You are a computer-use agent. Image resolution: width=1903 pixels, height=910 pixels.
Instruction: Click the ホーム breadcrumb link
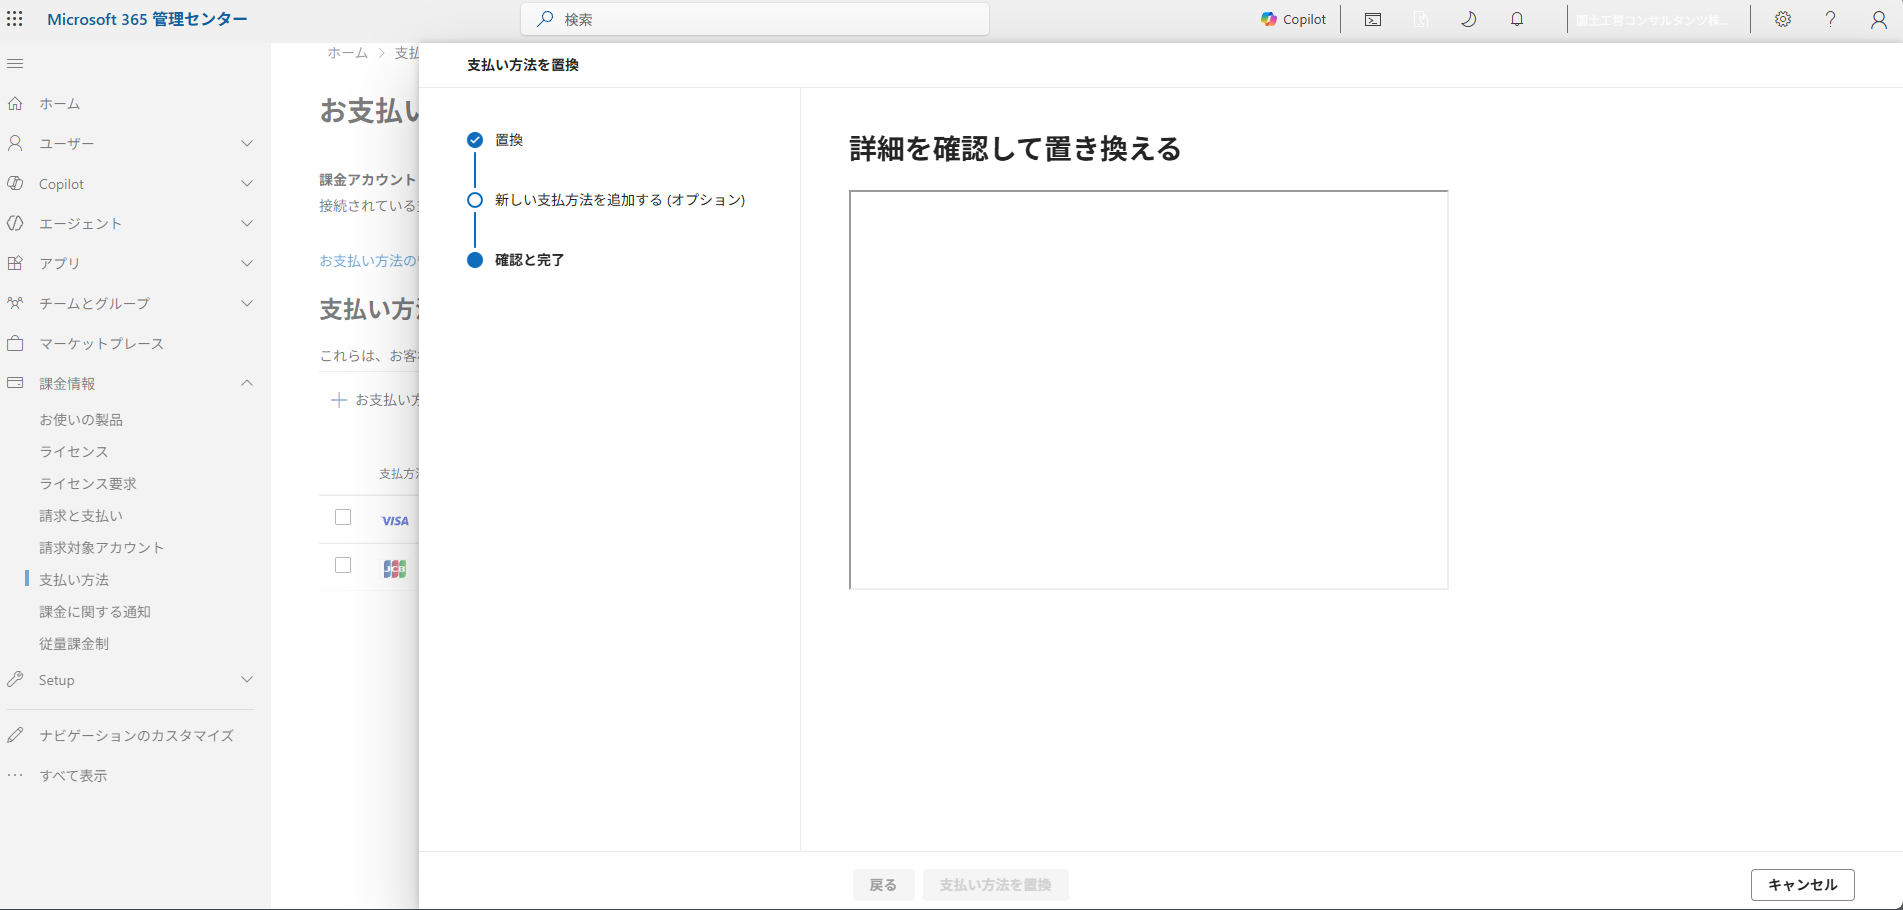[x=348, y=53]
